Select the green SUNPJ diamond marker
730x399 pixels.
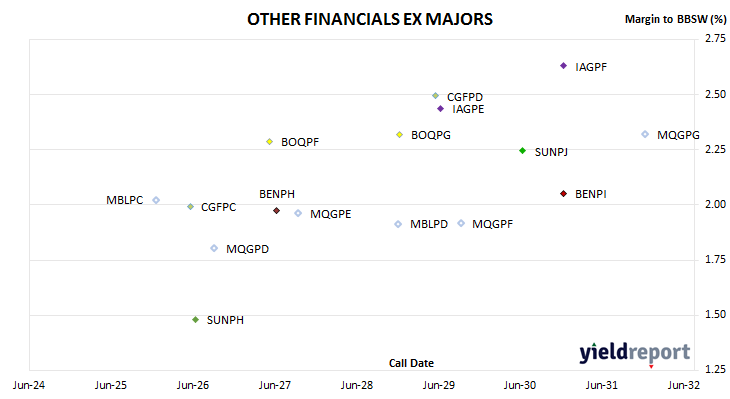pyautogui.click(x=522, y=151)
